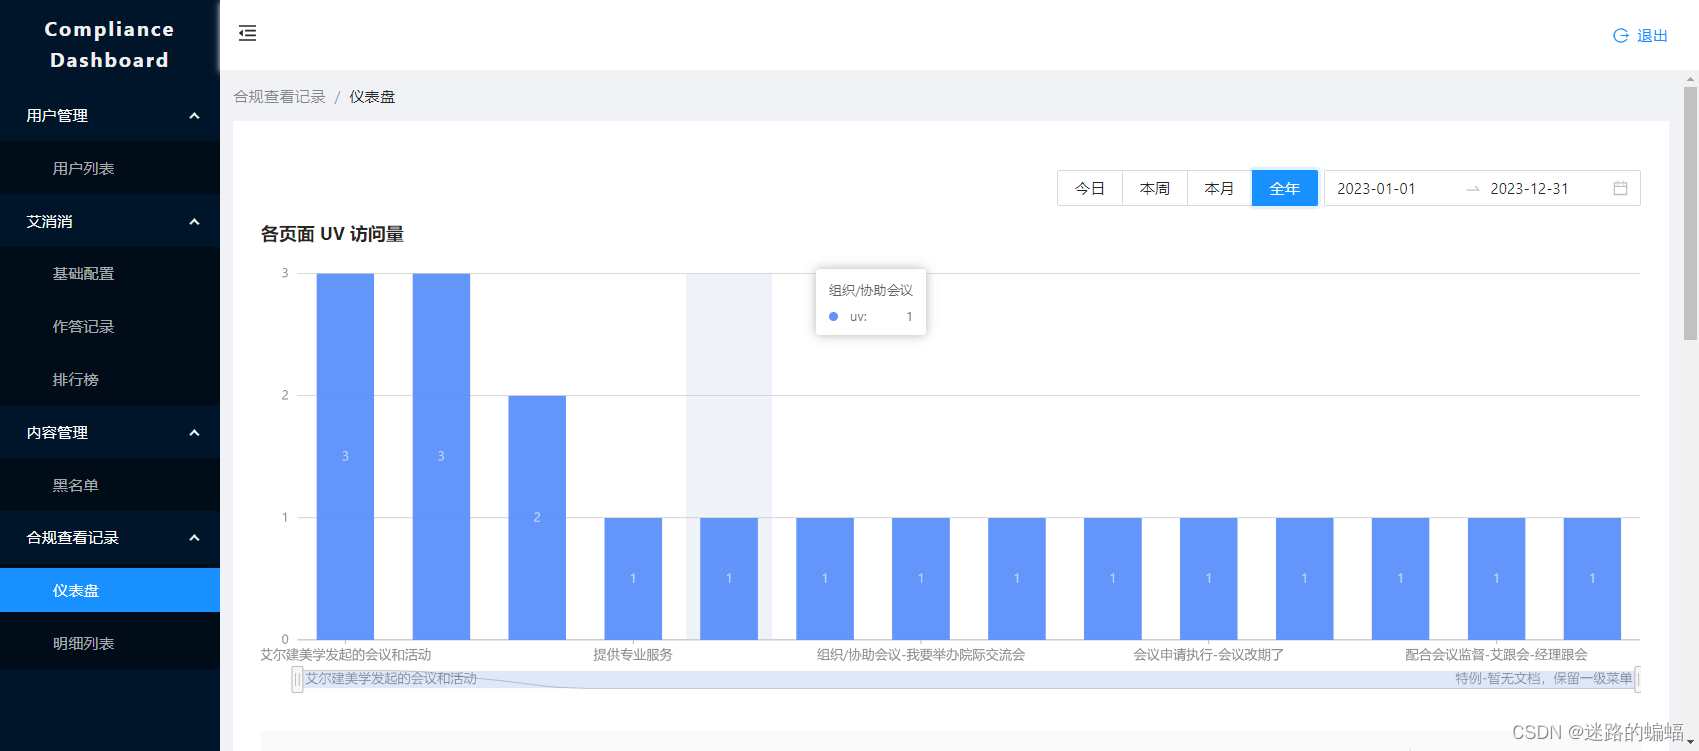This screenshot has height=751, width=1699.
Task: Click the bar labeled 2
Action: 537,517
